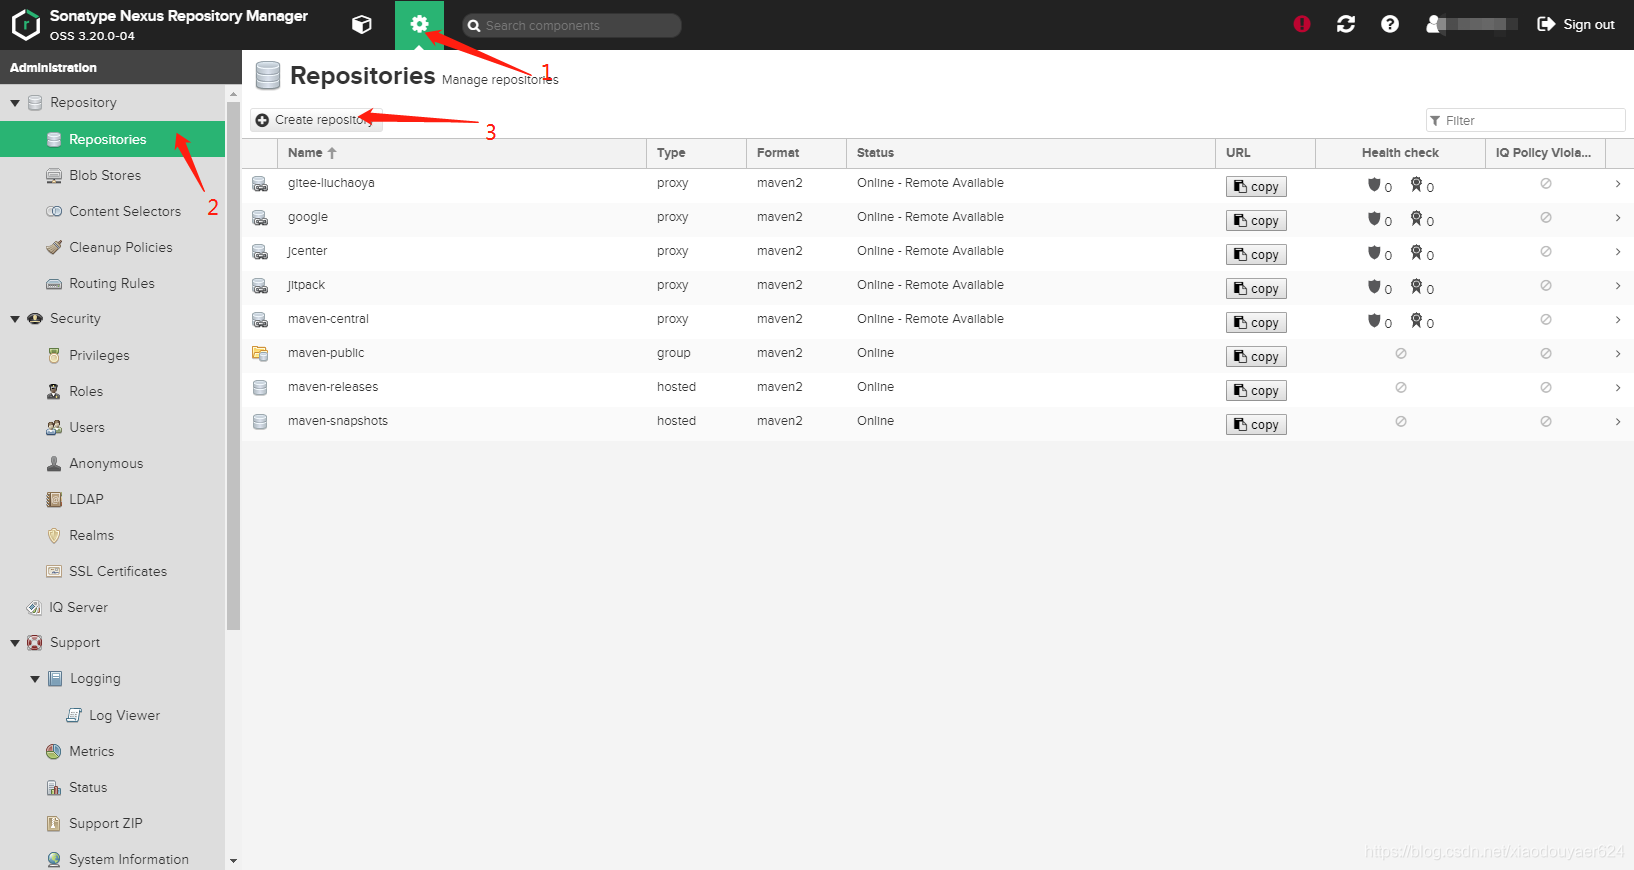Click the sidebar vertical scrollbar
Screen dimensions: 1634x870
click(233, 365)
